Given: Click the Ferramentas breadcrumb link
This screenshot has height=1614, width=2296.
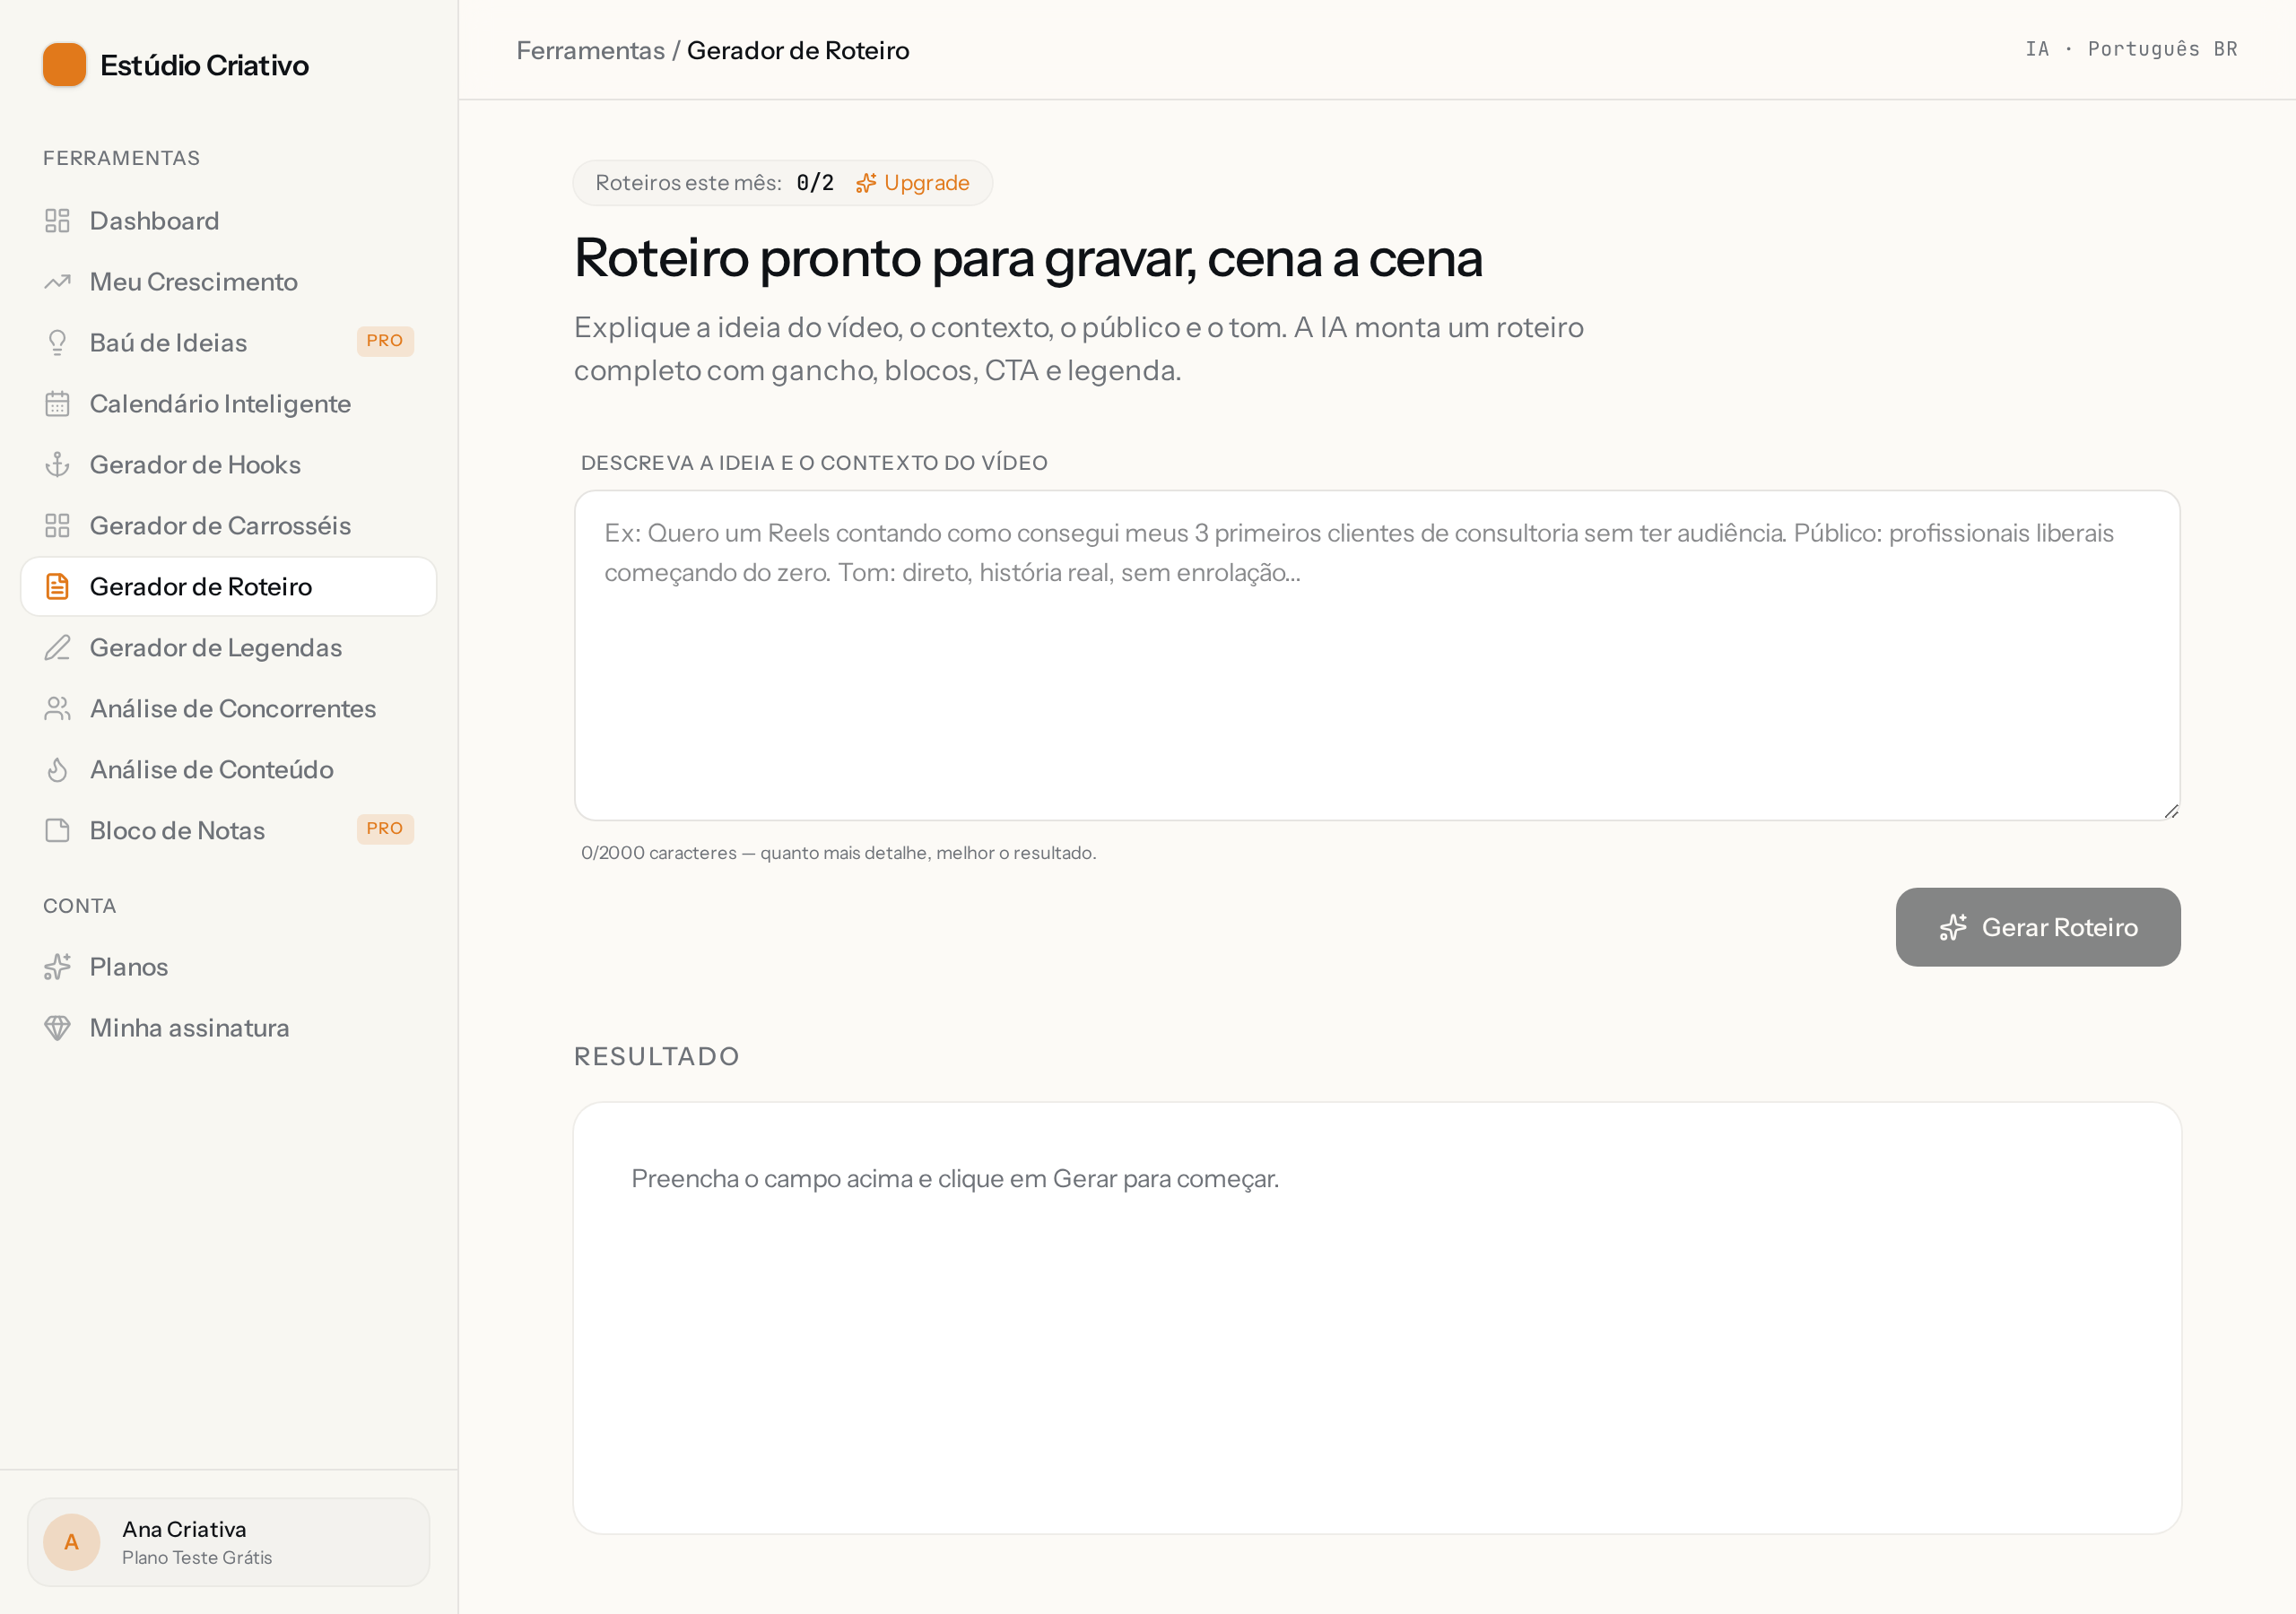Looking at the screenshot, I should click(x=590, y=50).
